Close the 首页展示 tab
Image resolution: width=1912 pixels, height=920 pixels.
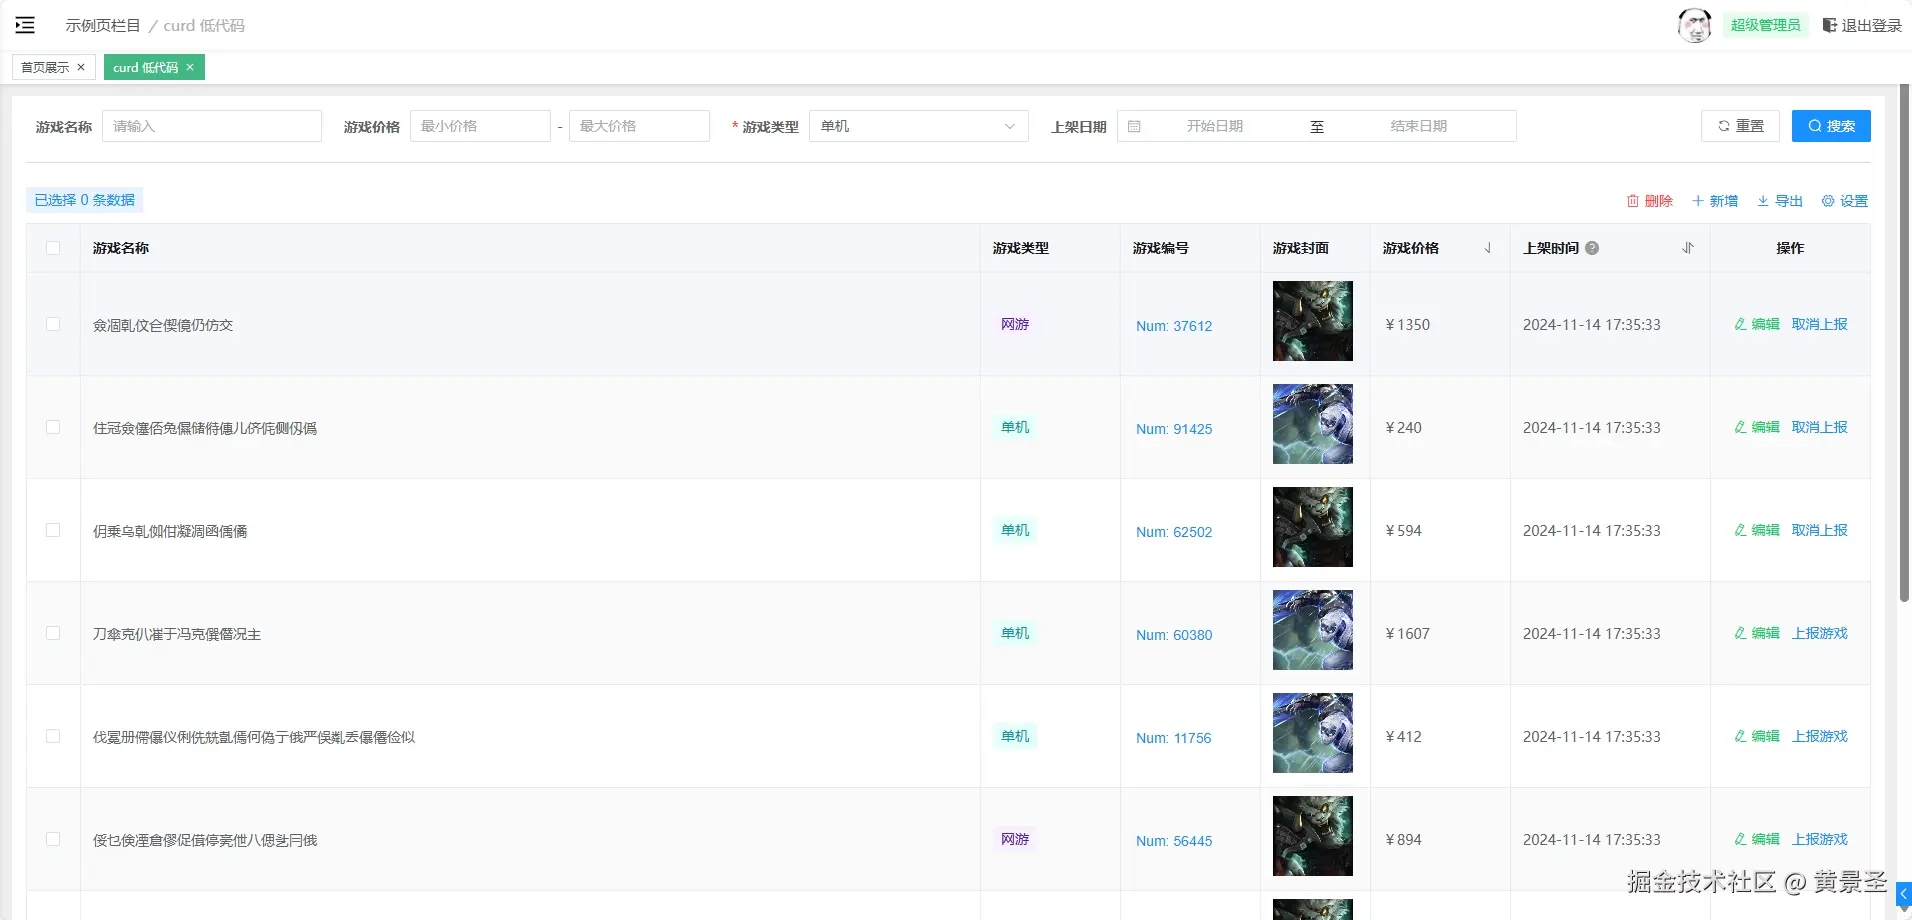(81, 67)
